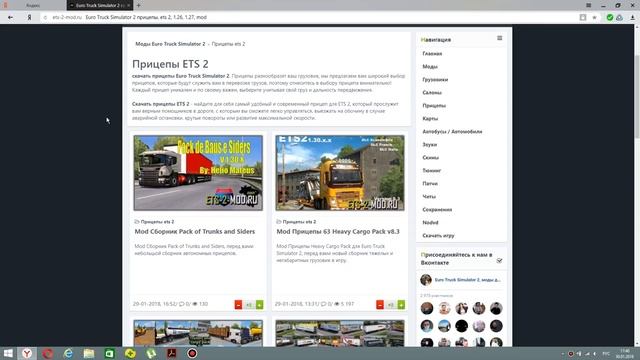Open Yandex home via the Я button
This screenshot has width=640, height=360.
click(29, 18)
